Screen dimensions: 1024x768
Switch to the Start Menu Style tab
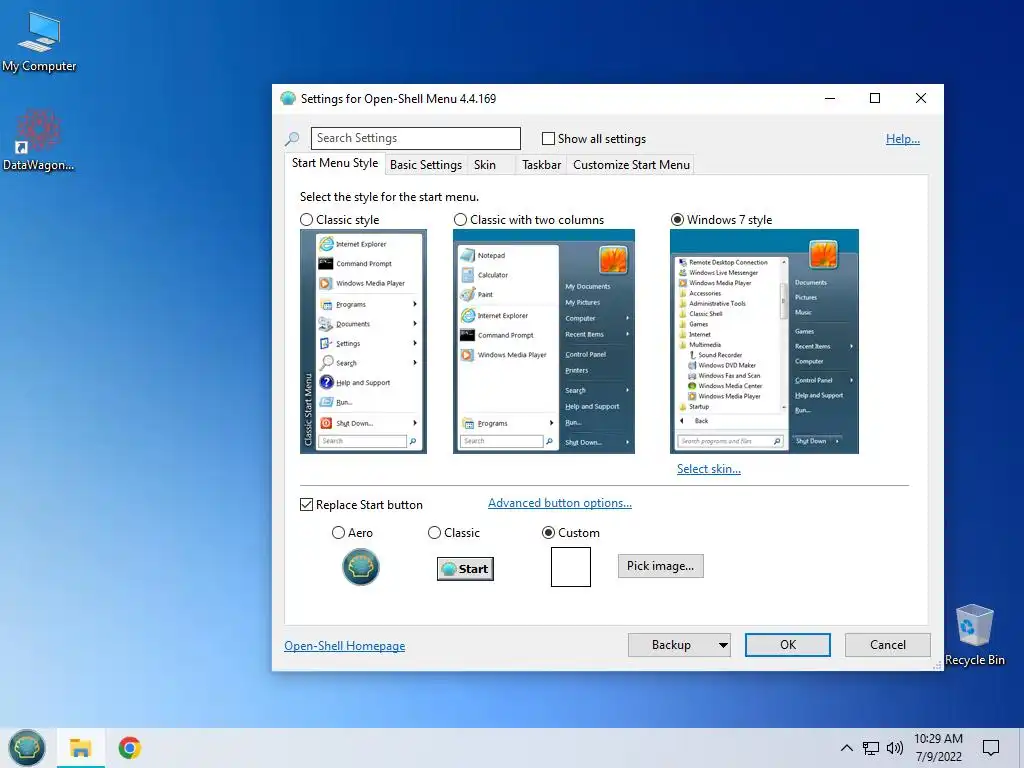tap(334, 163)
